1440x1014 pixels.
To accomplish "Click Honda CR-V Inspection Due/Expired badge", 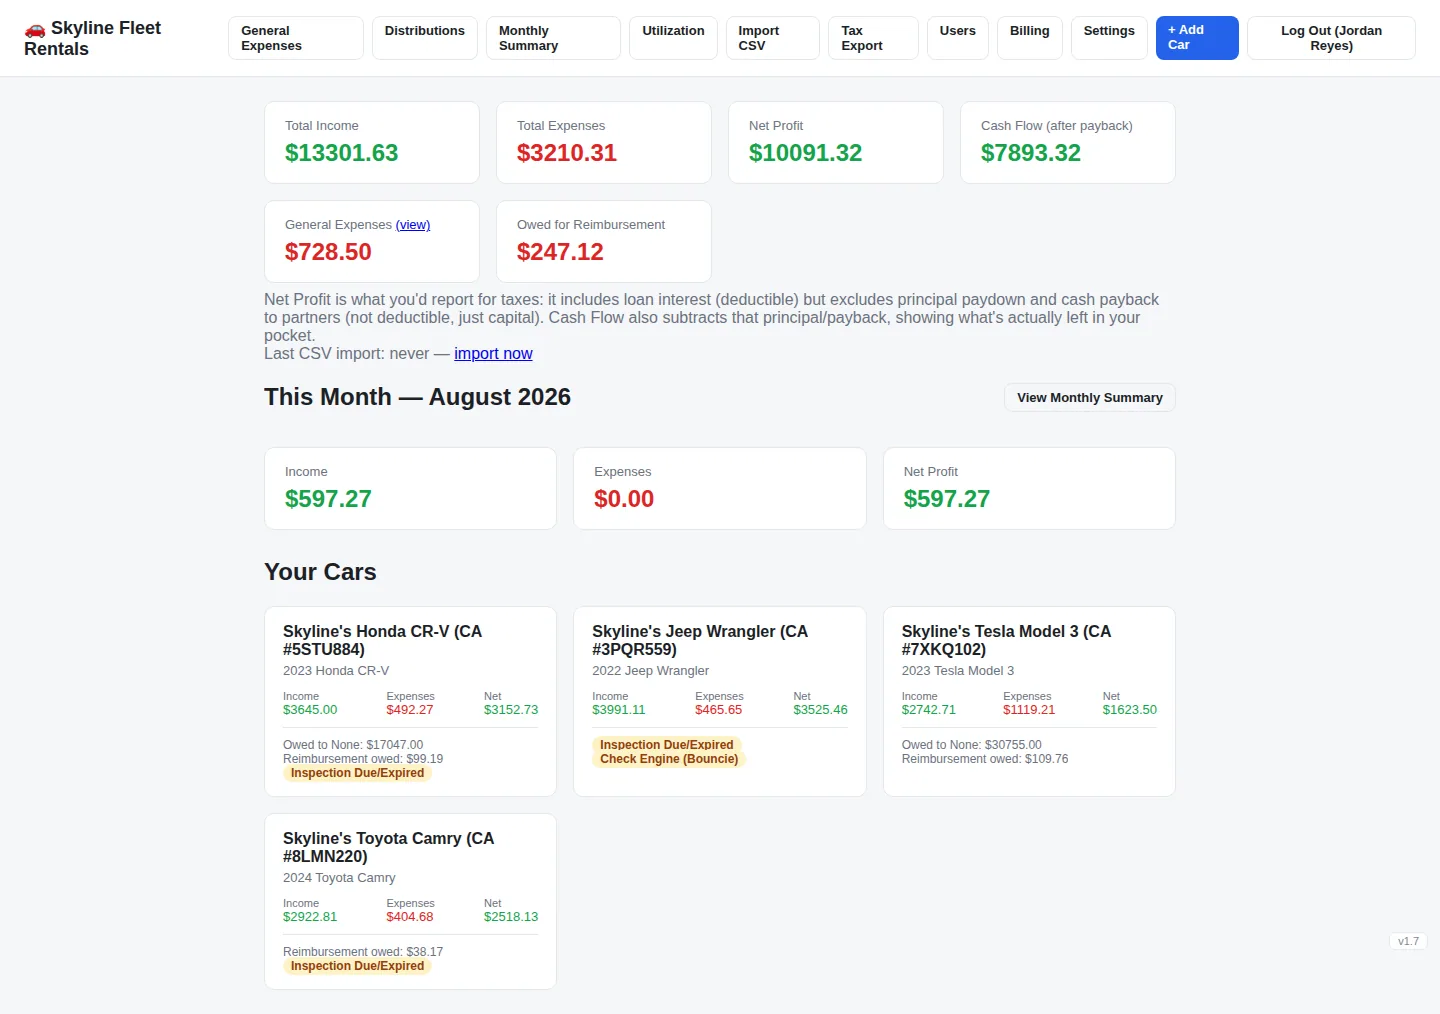I will 357,773.
